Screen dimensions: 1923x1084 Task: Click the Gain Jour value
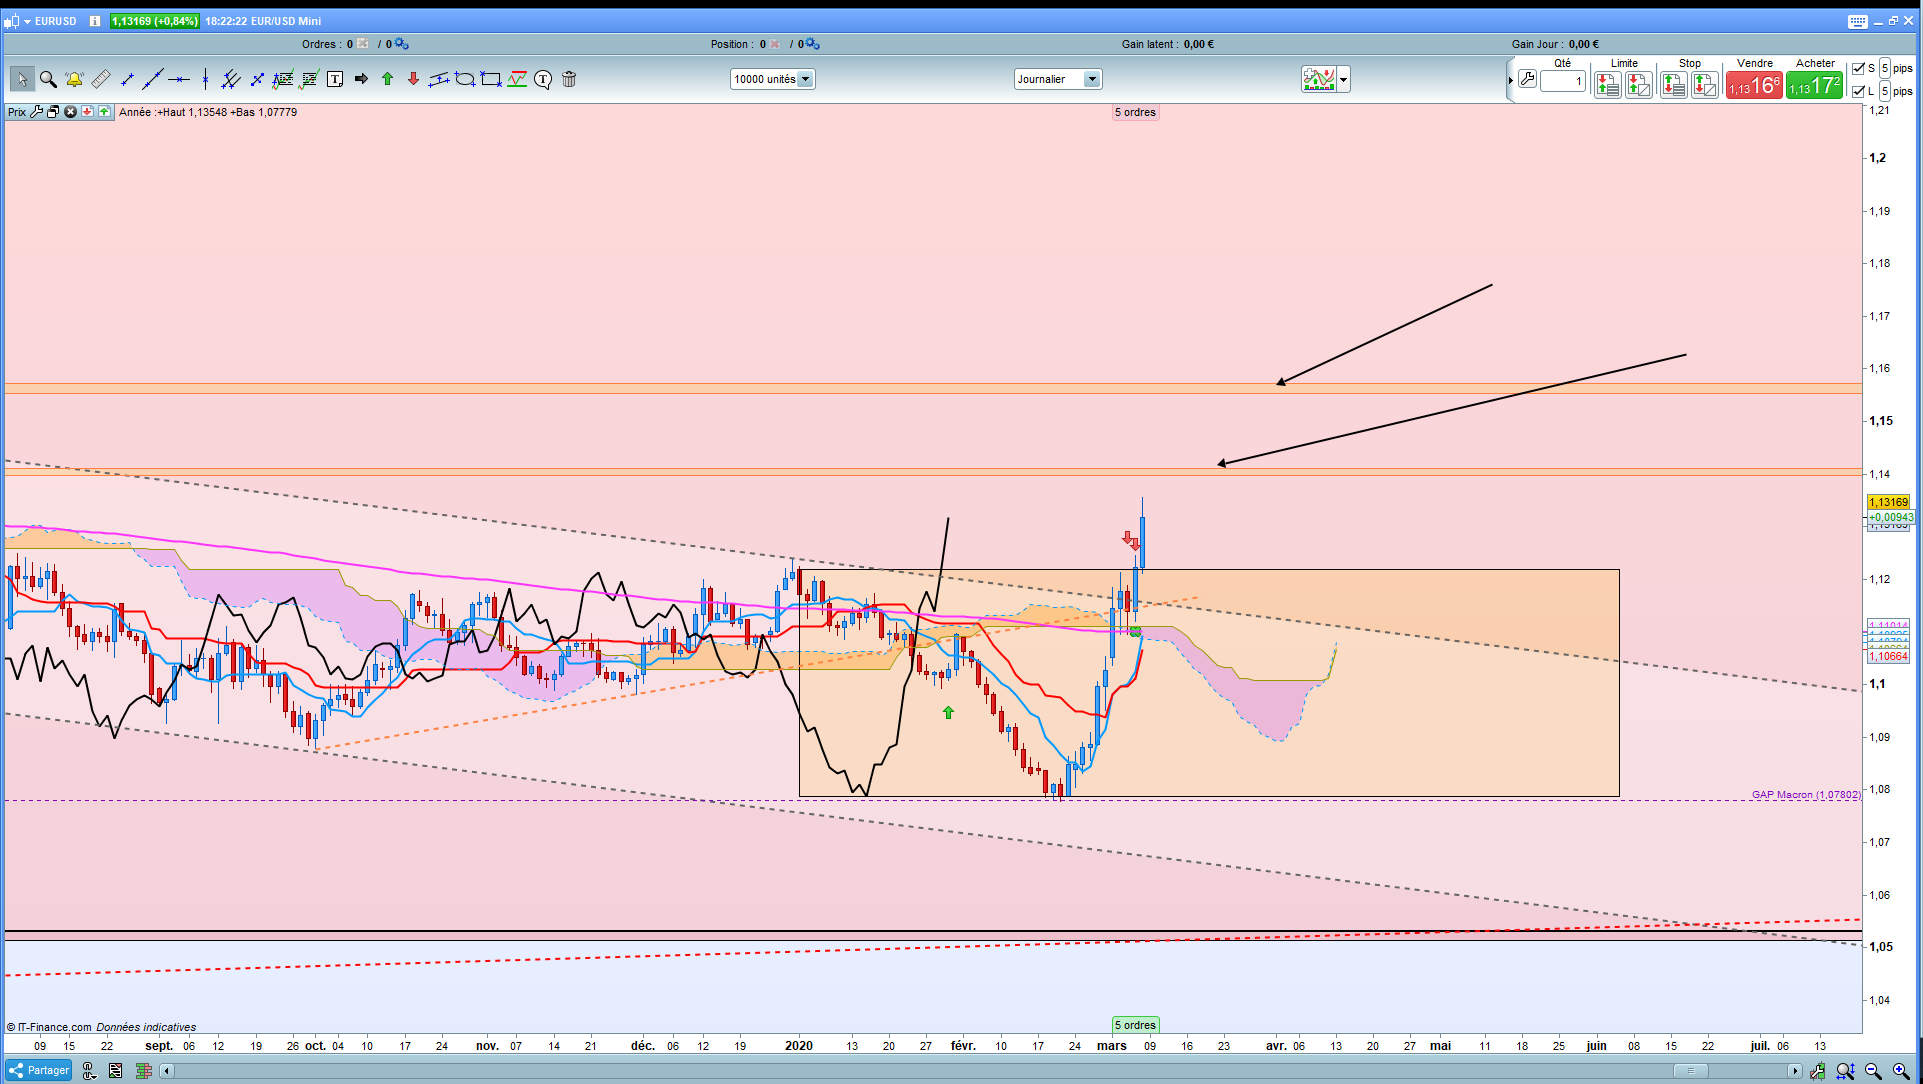(1584, 44)
